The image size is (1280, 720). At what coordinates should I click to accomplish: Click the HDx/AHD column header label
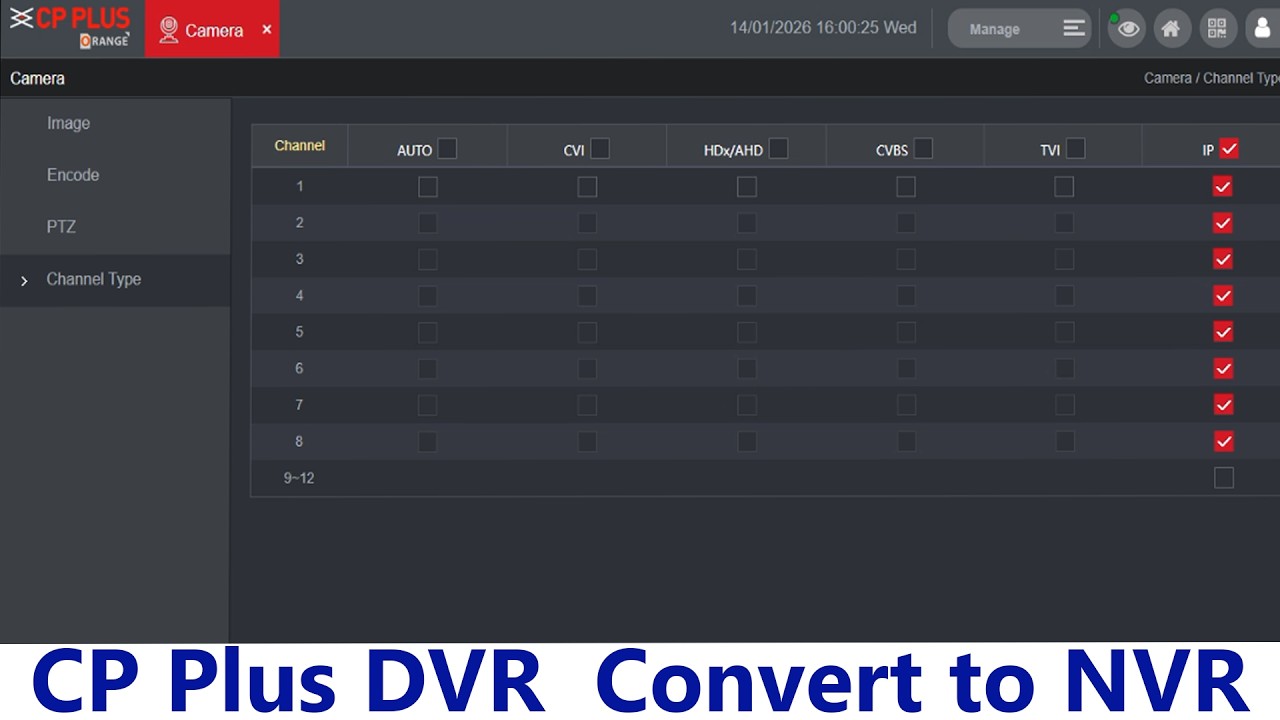click(733, 151)
